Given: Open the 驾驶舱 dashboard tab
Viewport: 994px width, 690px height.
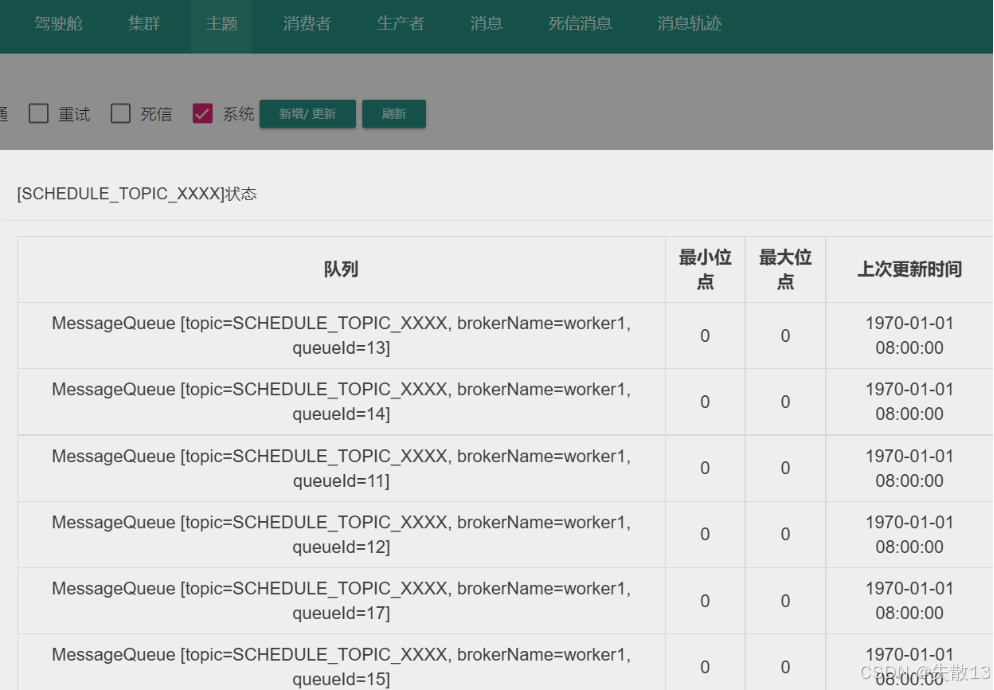Looking at the screenshot, I should [x=58, y=23].
